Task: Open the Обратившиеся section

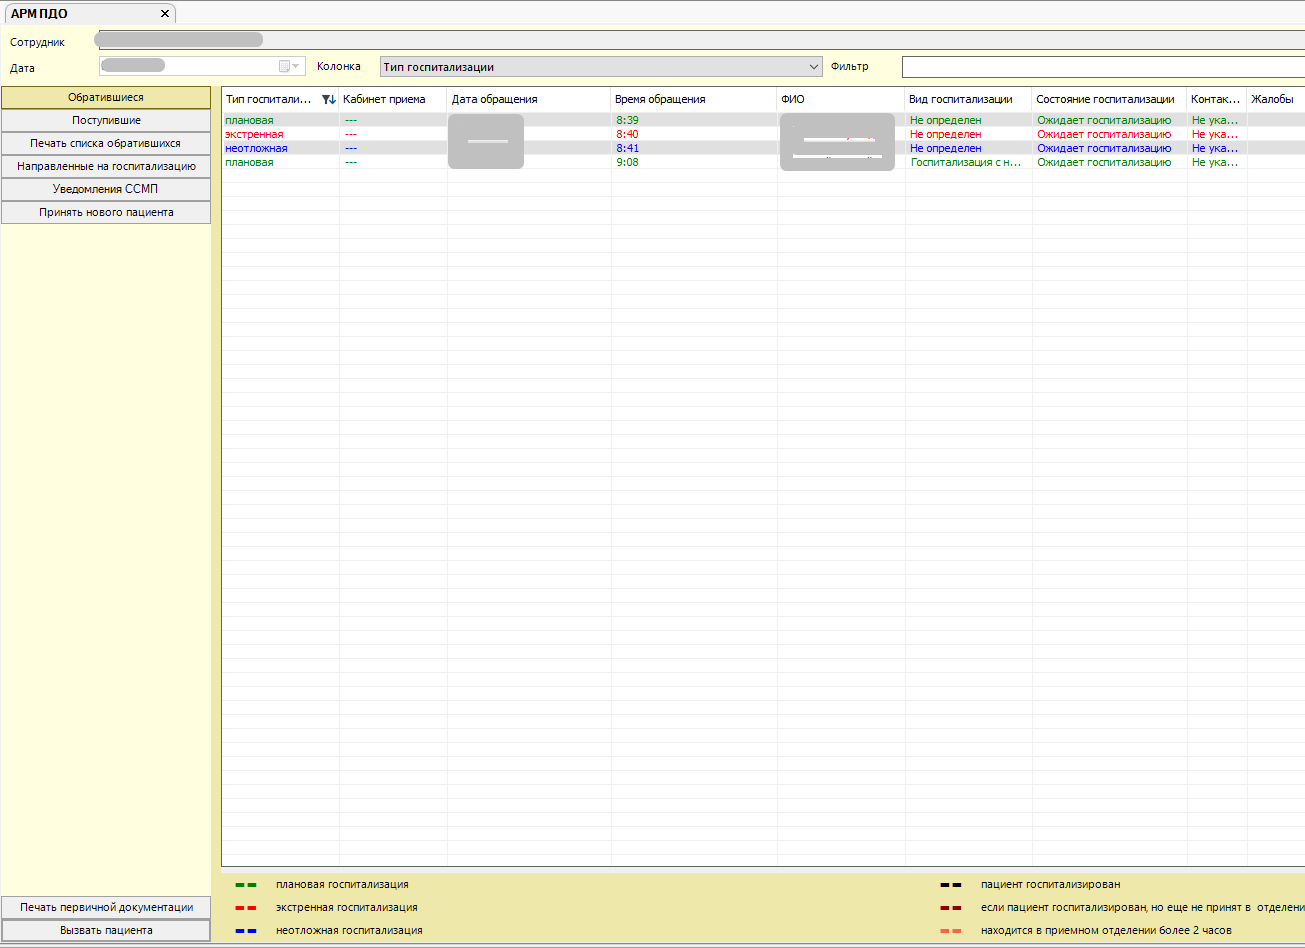Action: click(x=106, y=98)
